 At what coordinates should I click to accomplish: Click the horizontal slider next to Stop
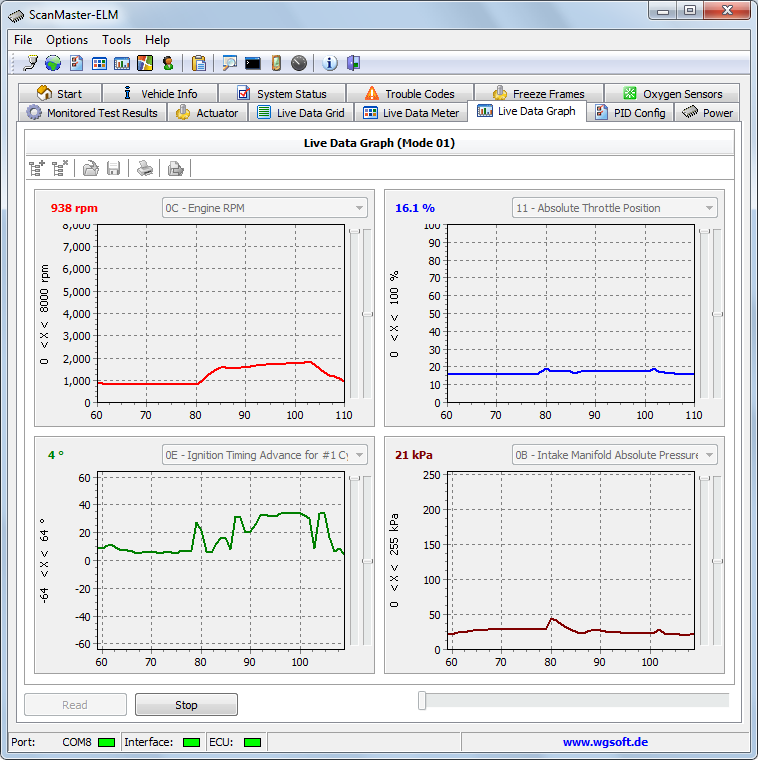(x=423, y=701)
